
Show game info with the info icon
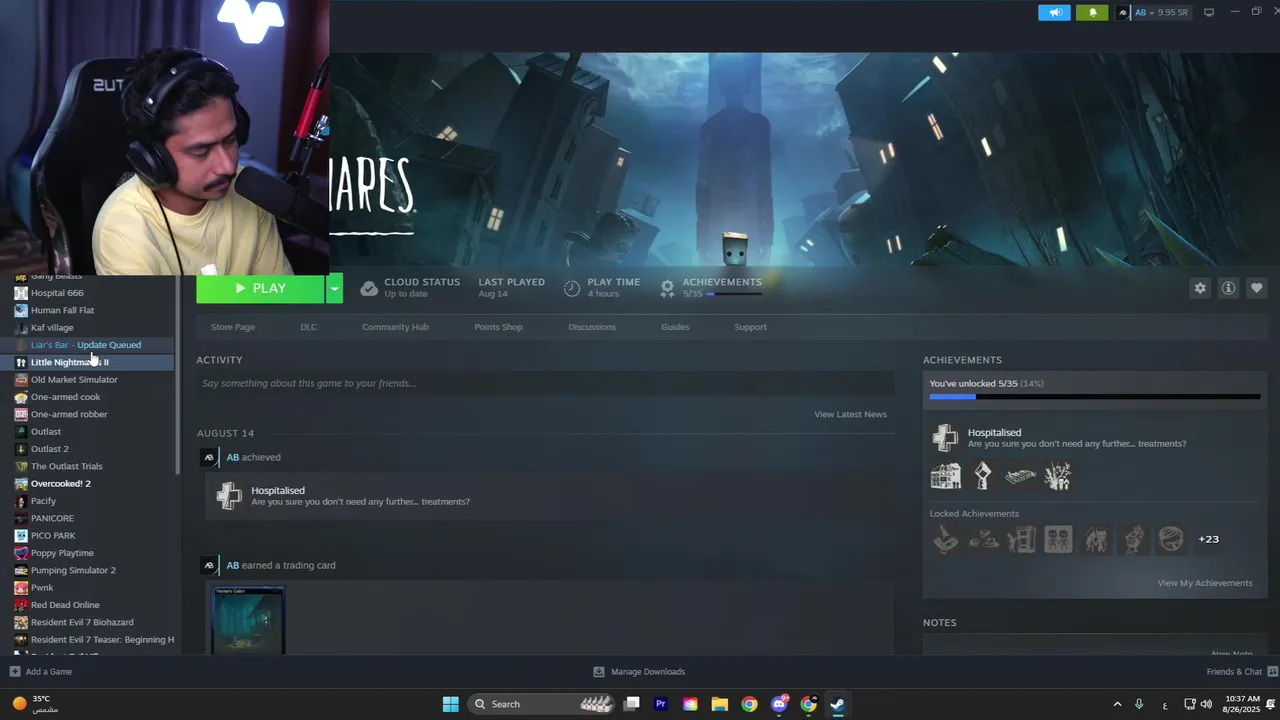(x=1228, y=288)
